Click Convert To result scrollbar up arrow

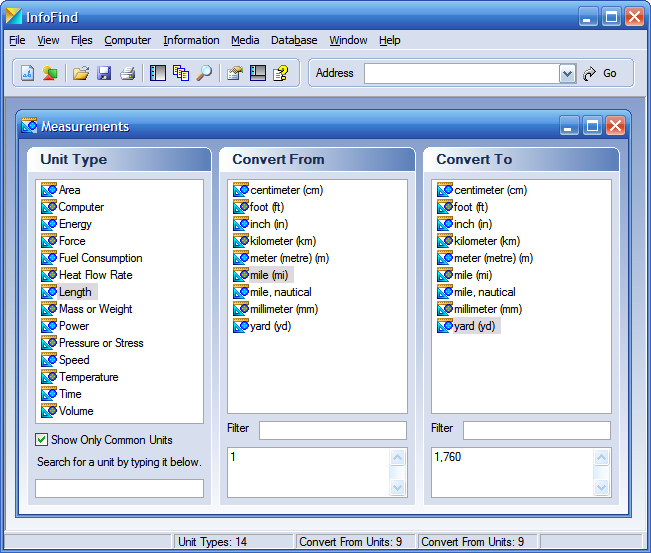coord(601,458)
